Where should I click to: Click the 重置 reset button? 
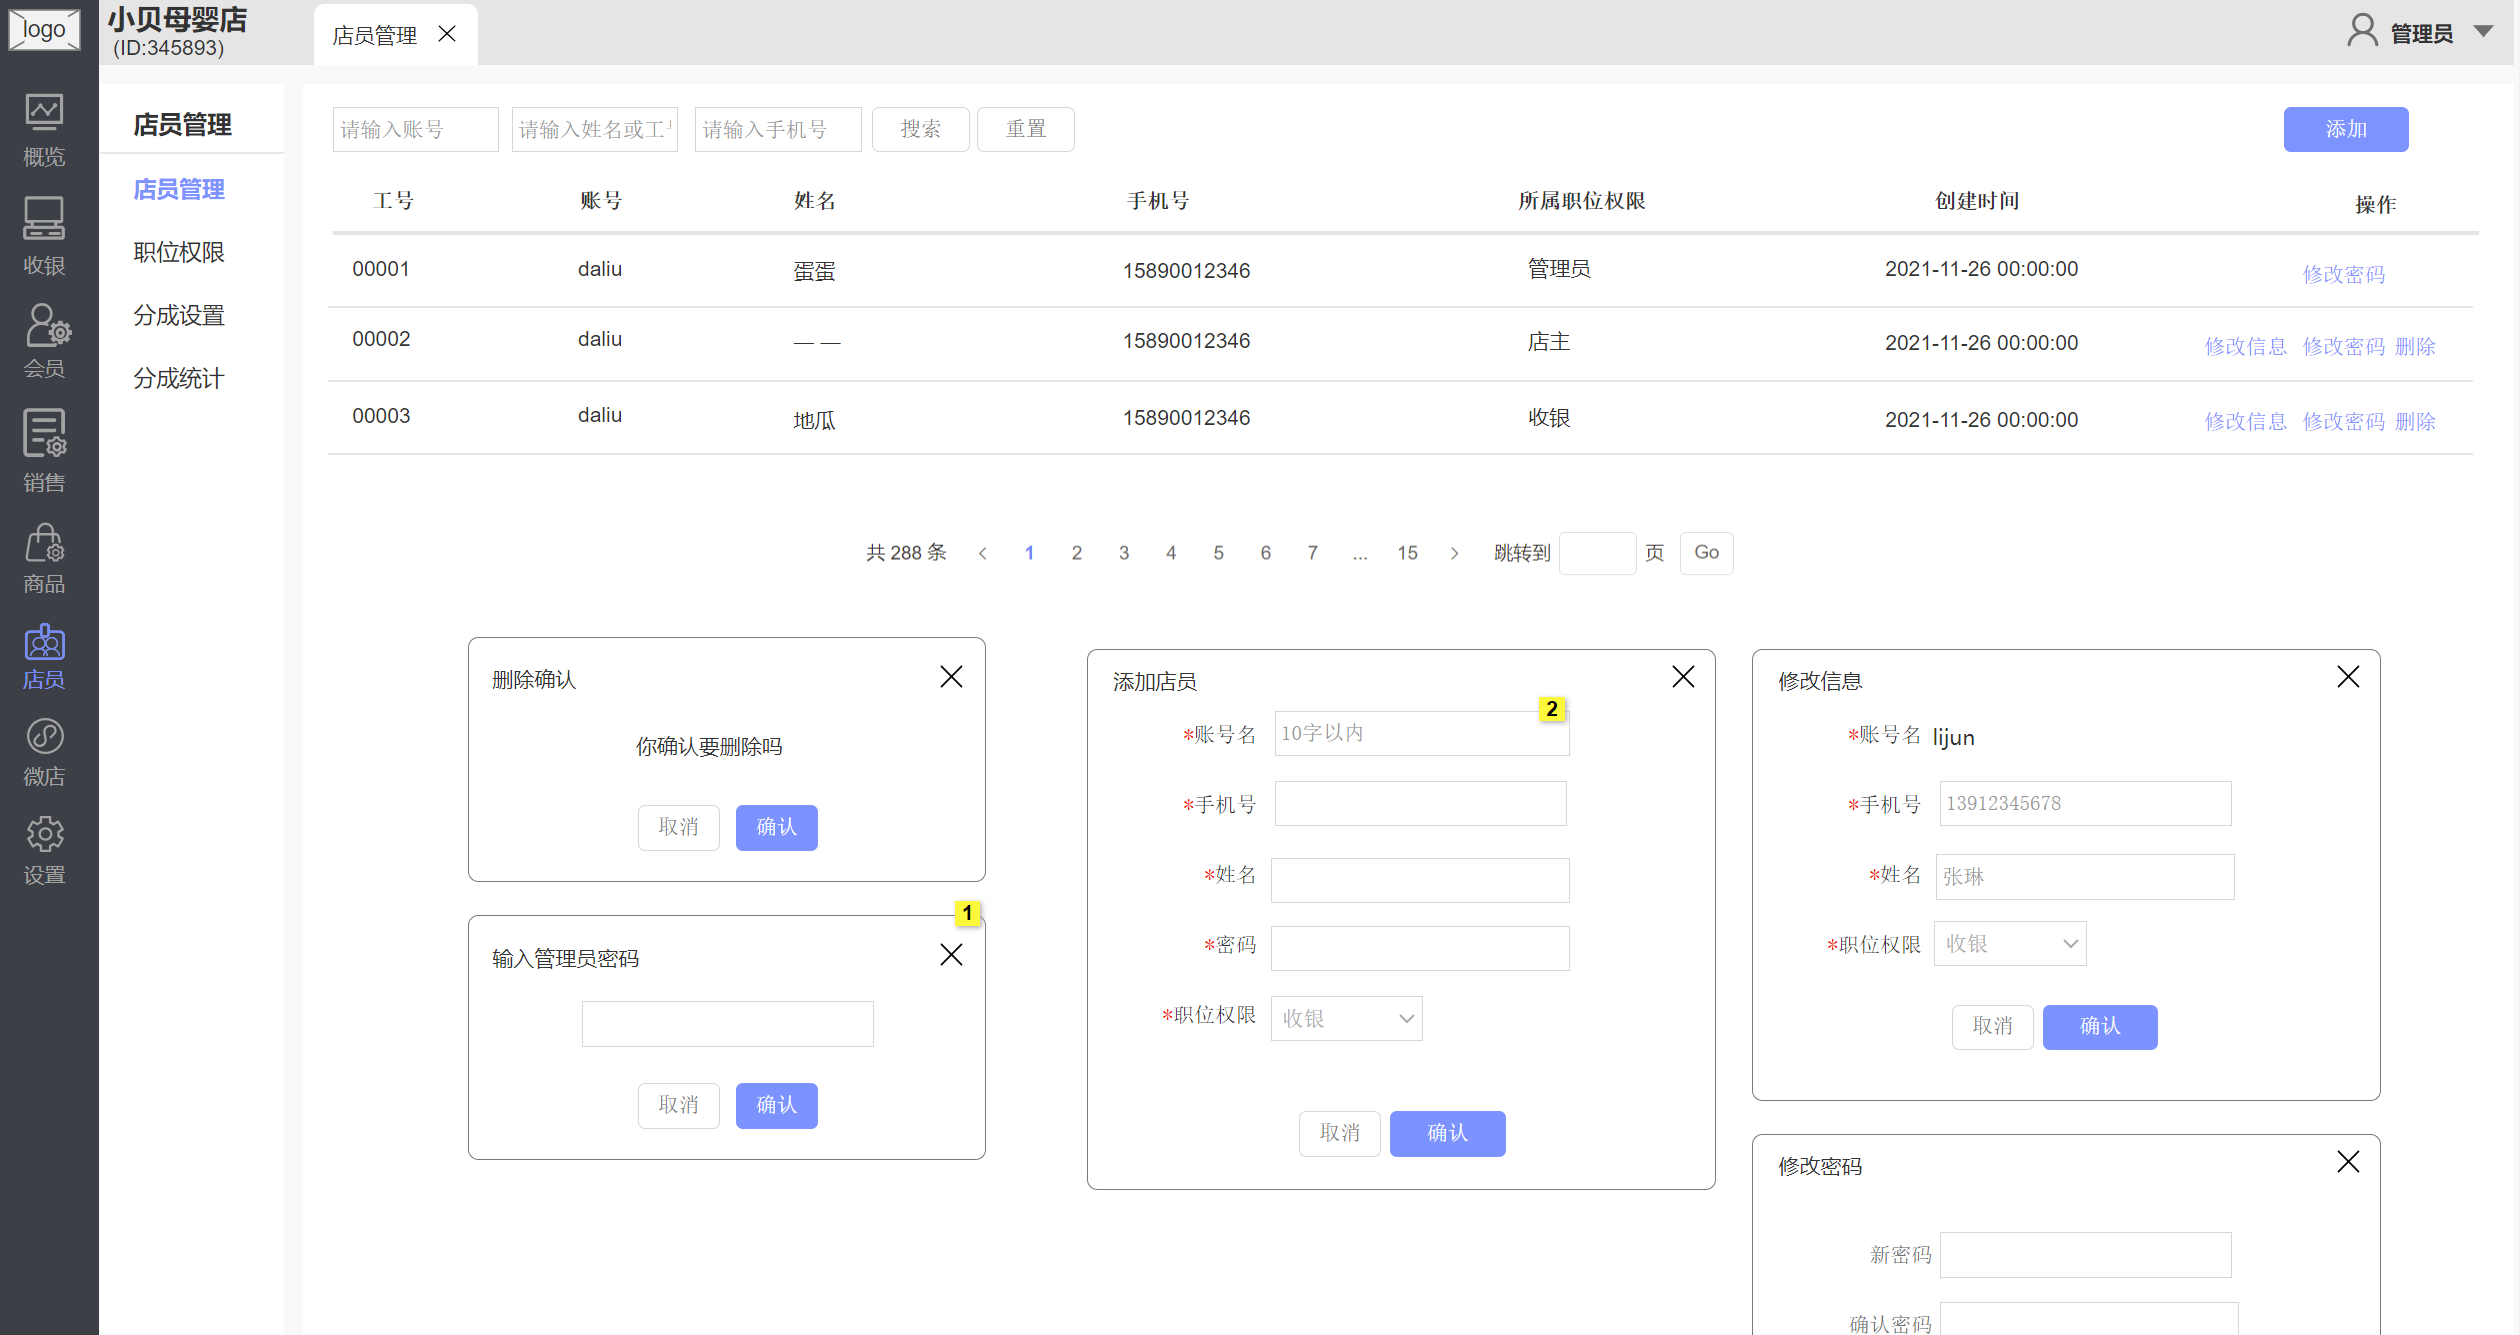1025,129
